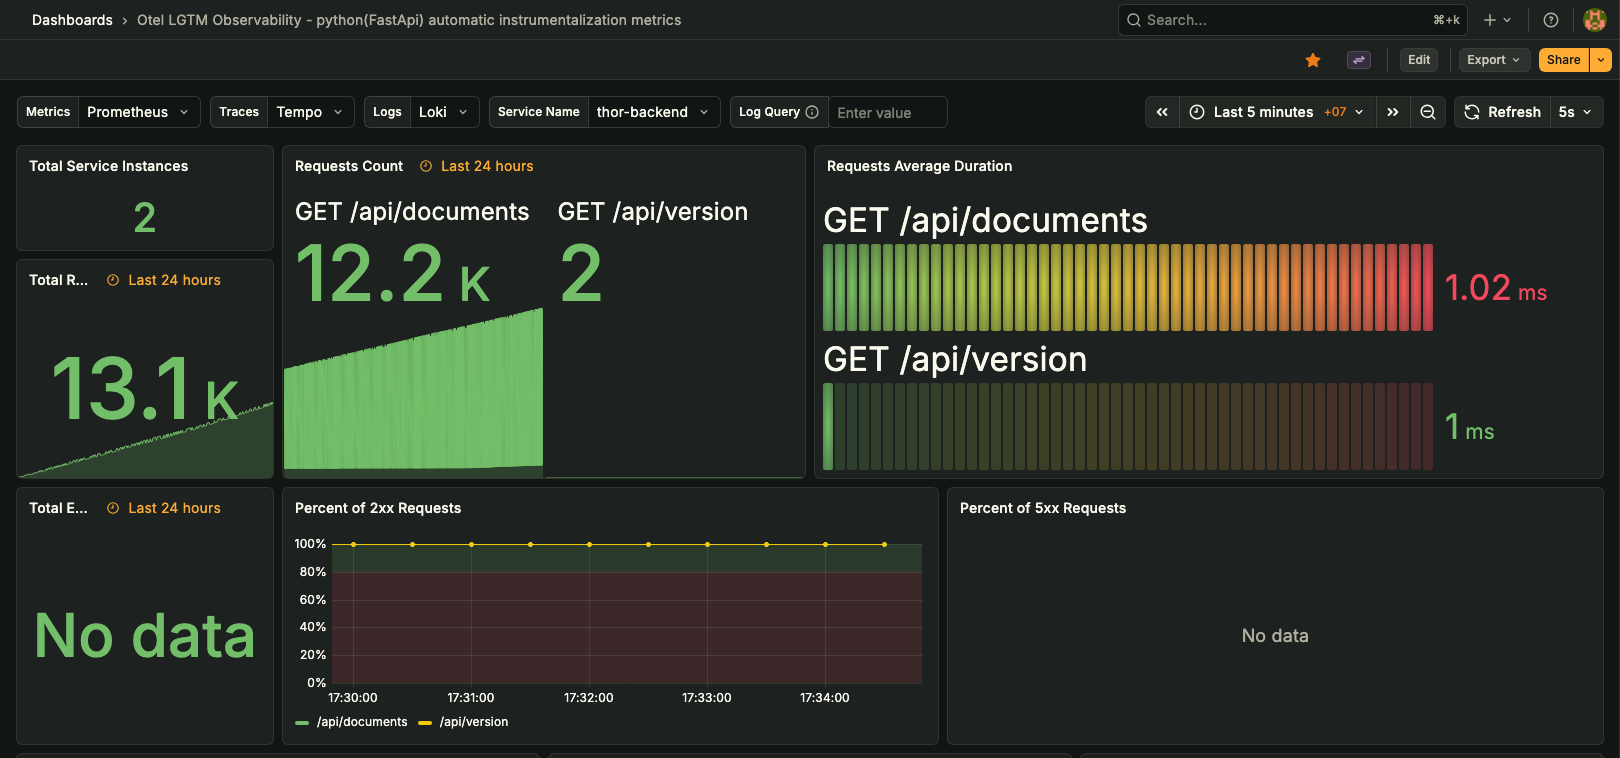This screenshot has width=1620, height=758.
Task: Open the Requests Average Duration panel title
Action: (919, 166)
